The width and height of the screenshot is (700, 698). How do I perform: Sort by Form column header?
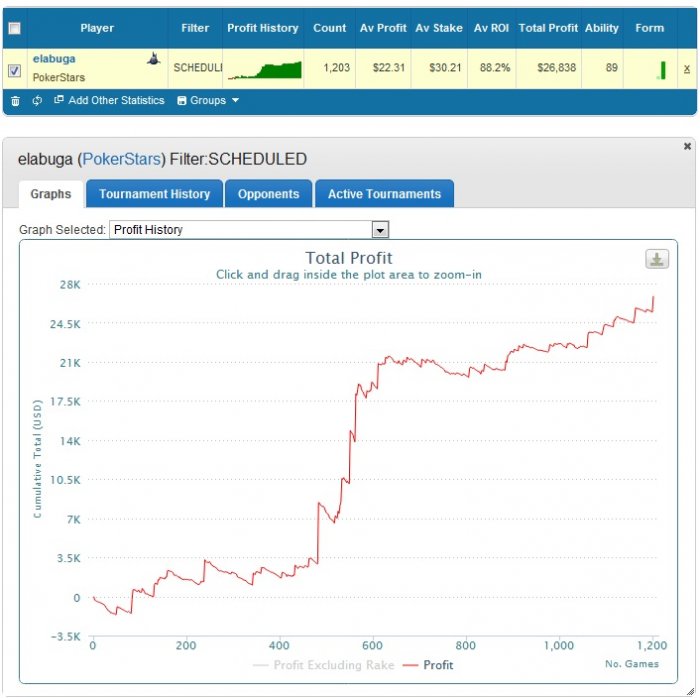click(x=650, y=28)
